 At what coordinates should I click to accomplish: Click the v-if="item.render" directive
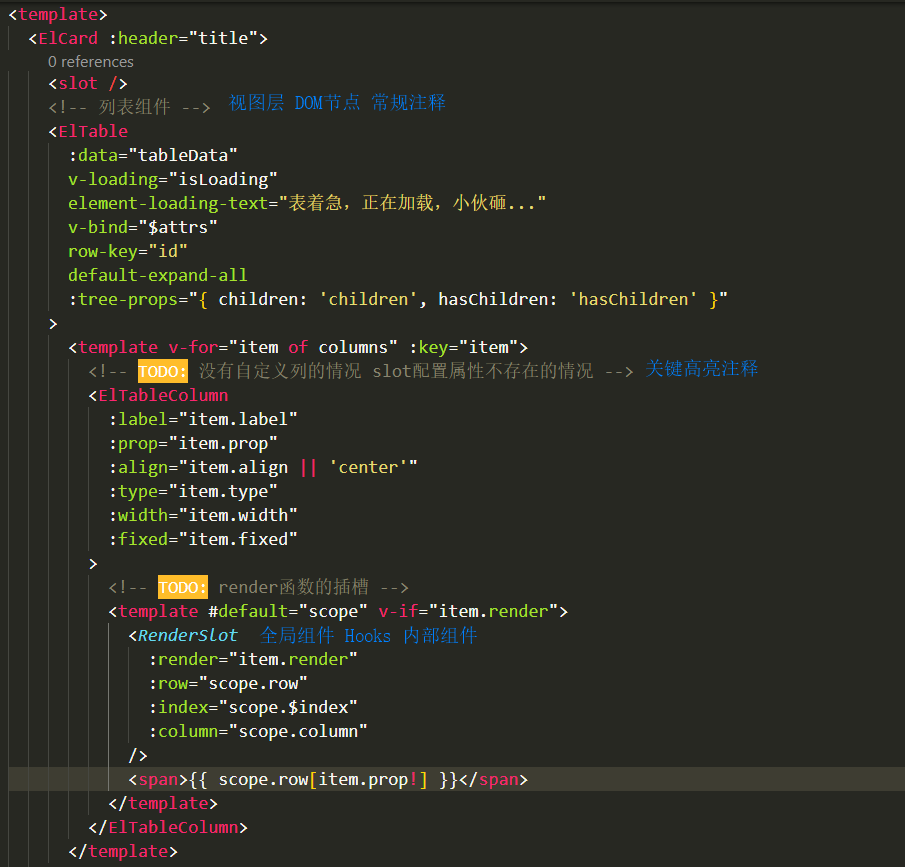tap(468, 611)
